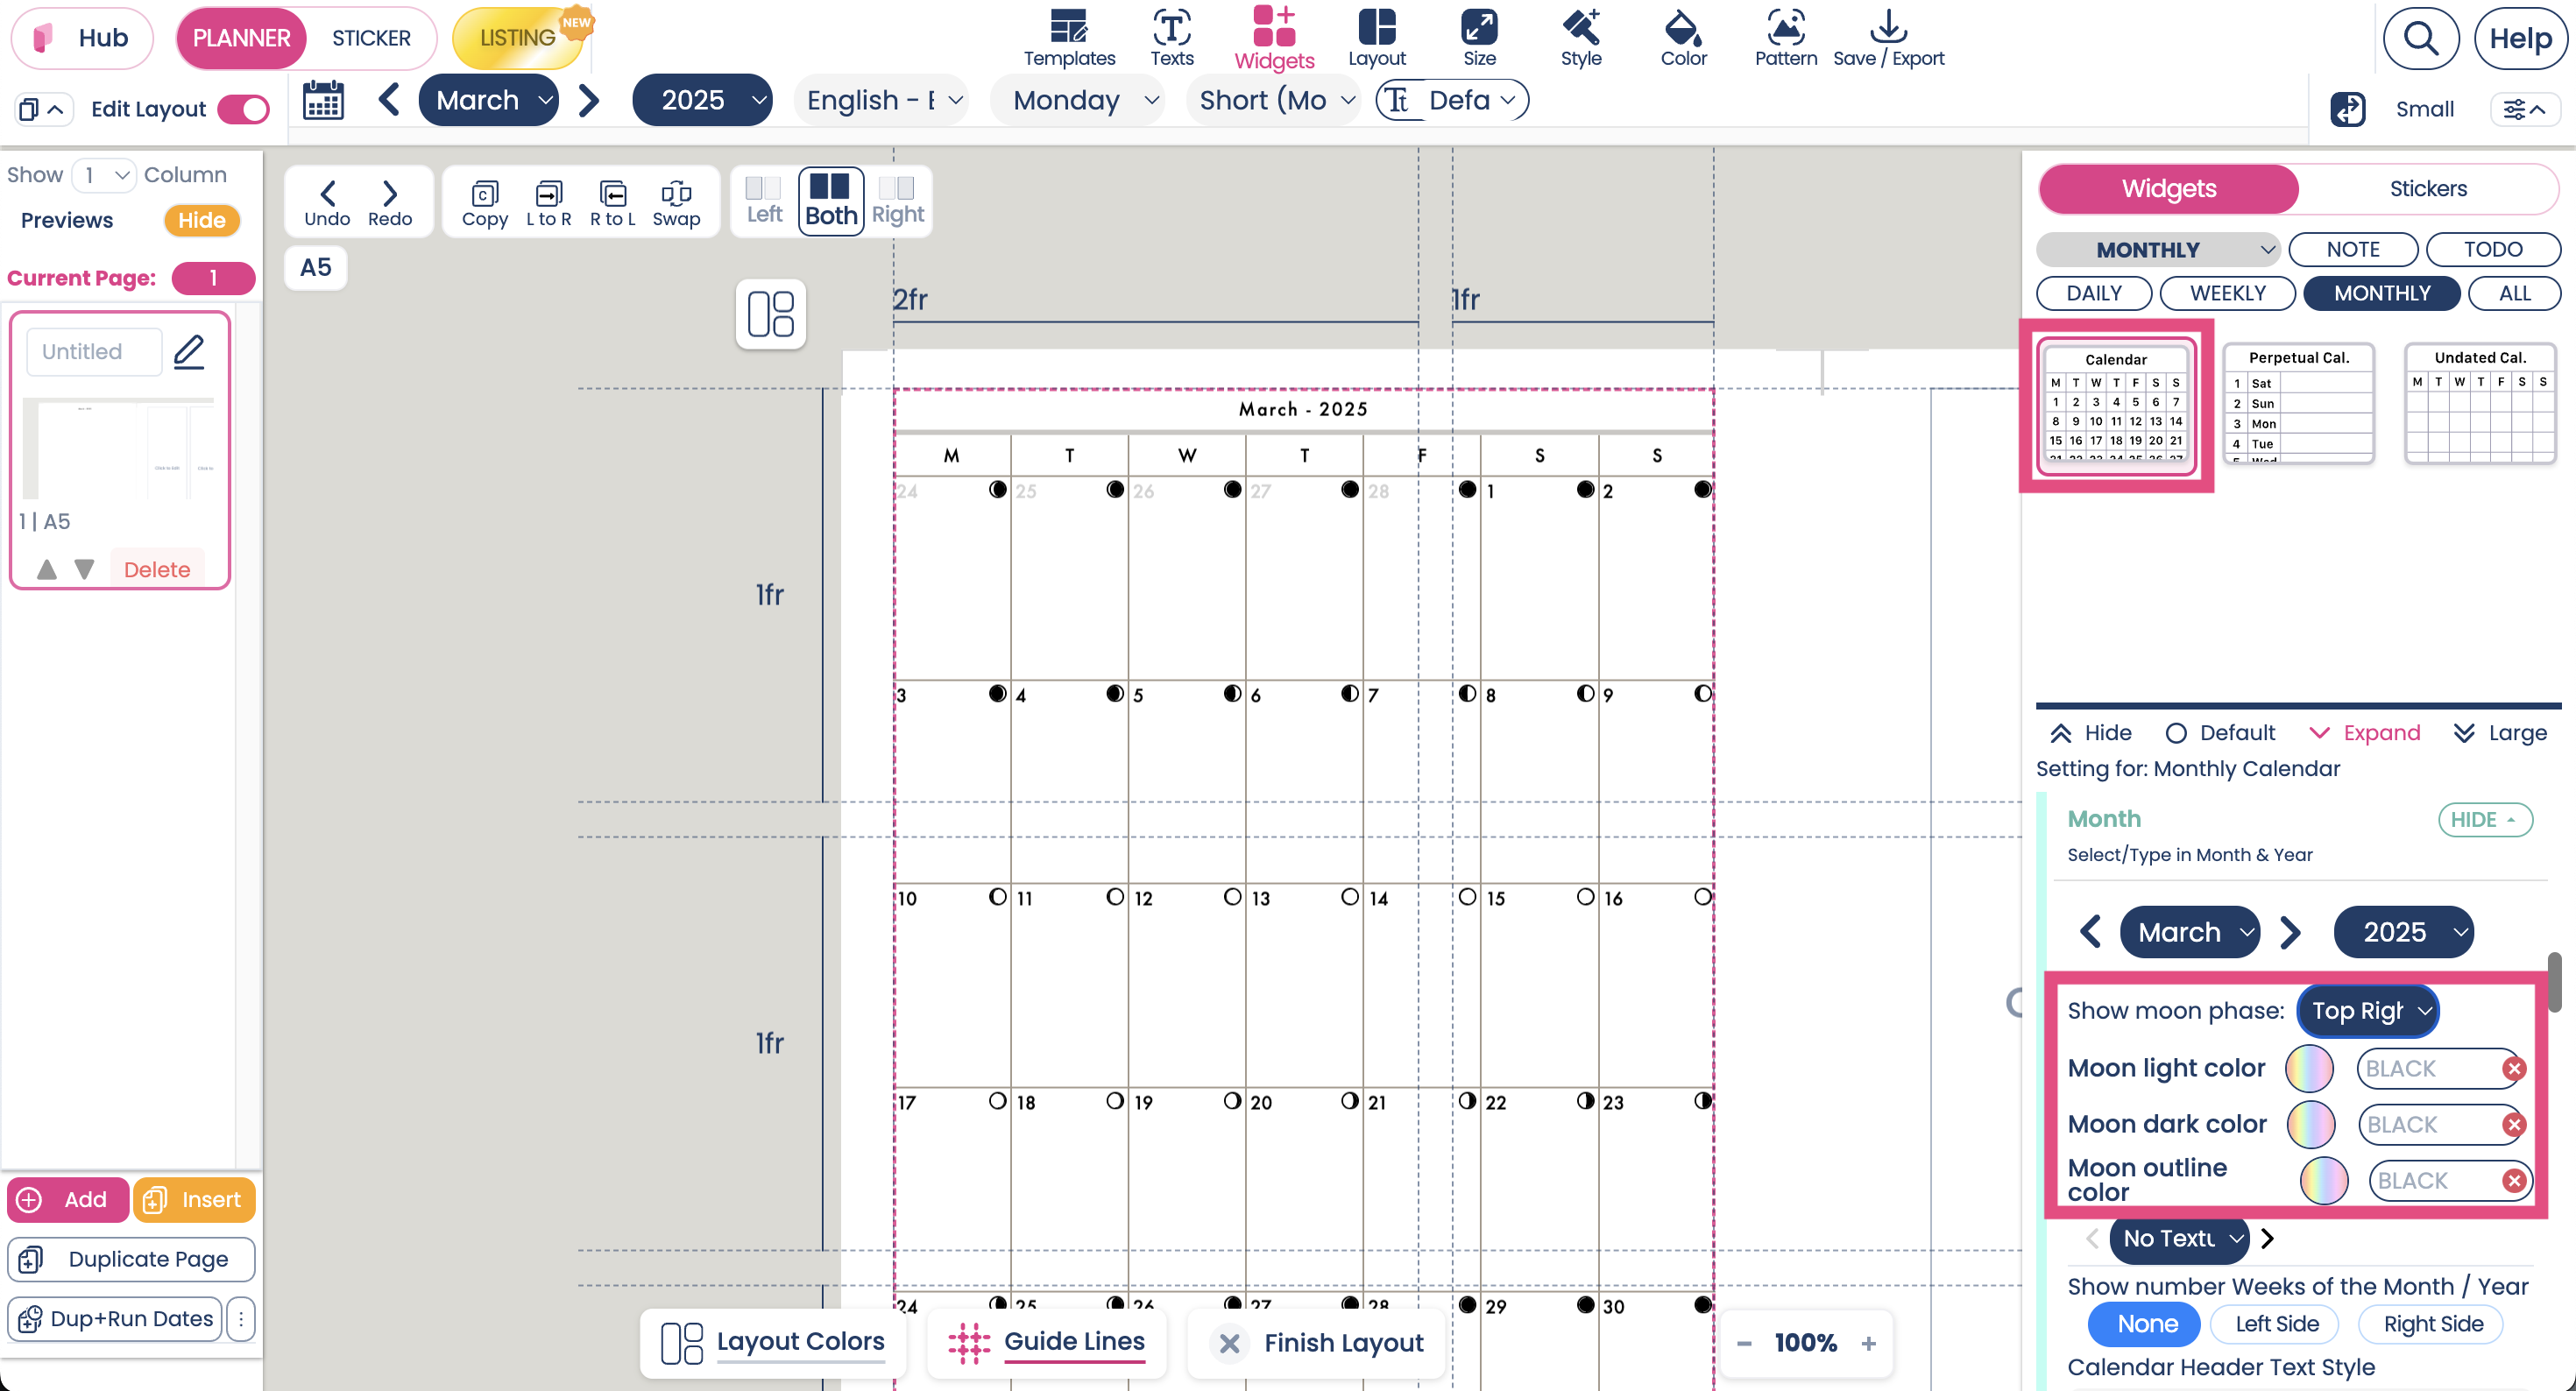Image resolution: width=2576 pixels, height=1391 pixels.
Task: Click the search magnifier icon
Action: pos(2420,38)
